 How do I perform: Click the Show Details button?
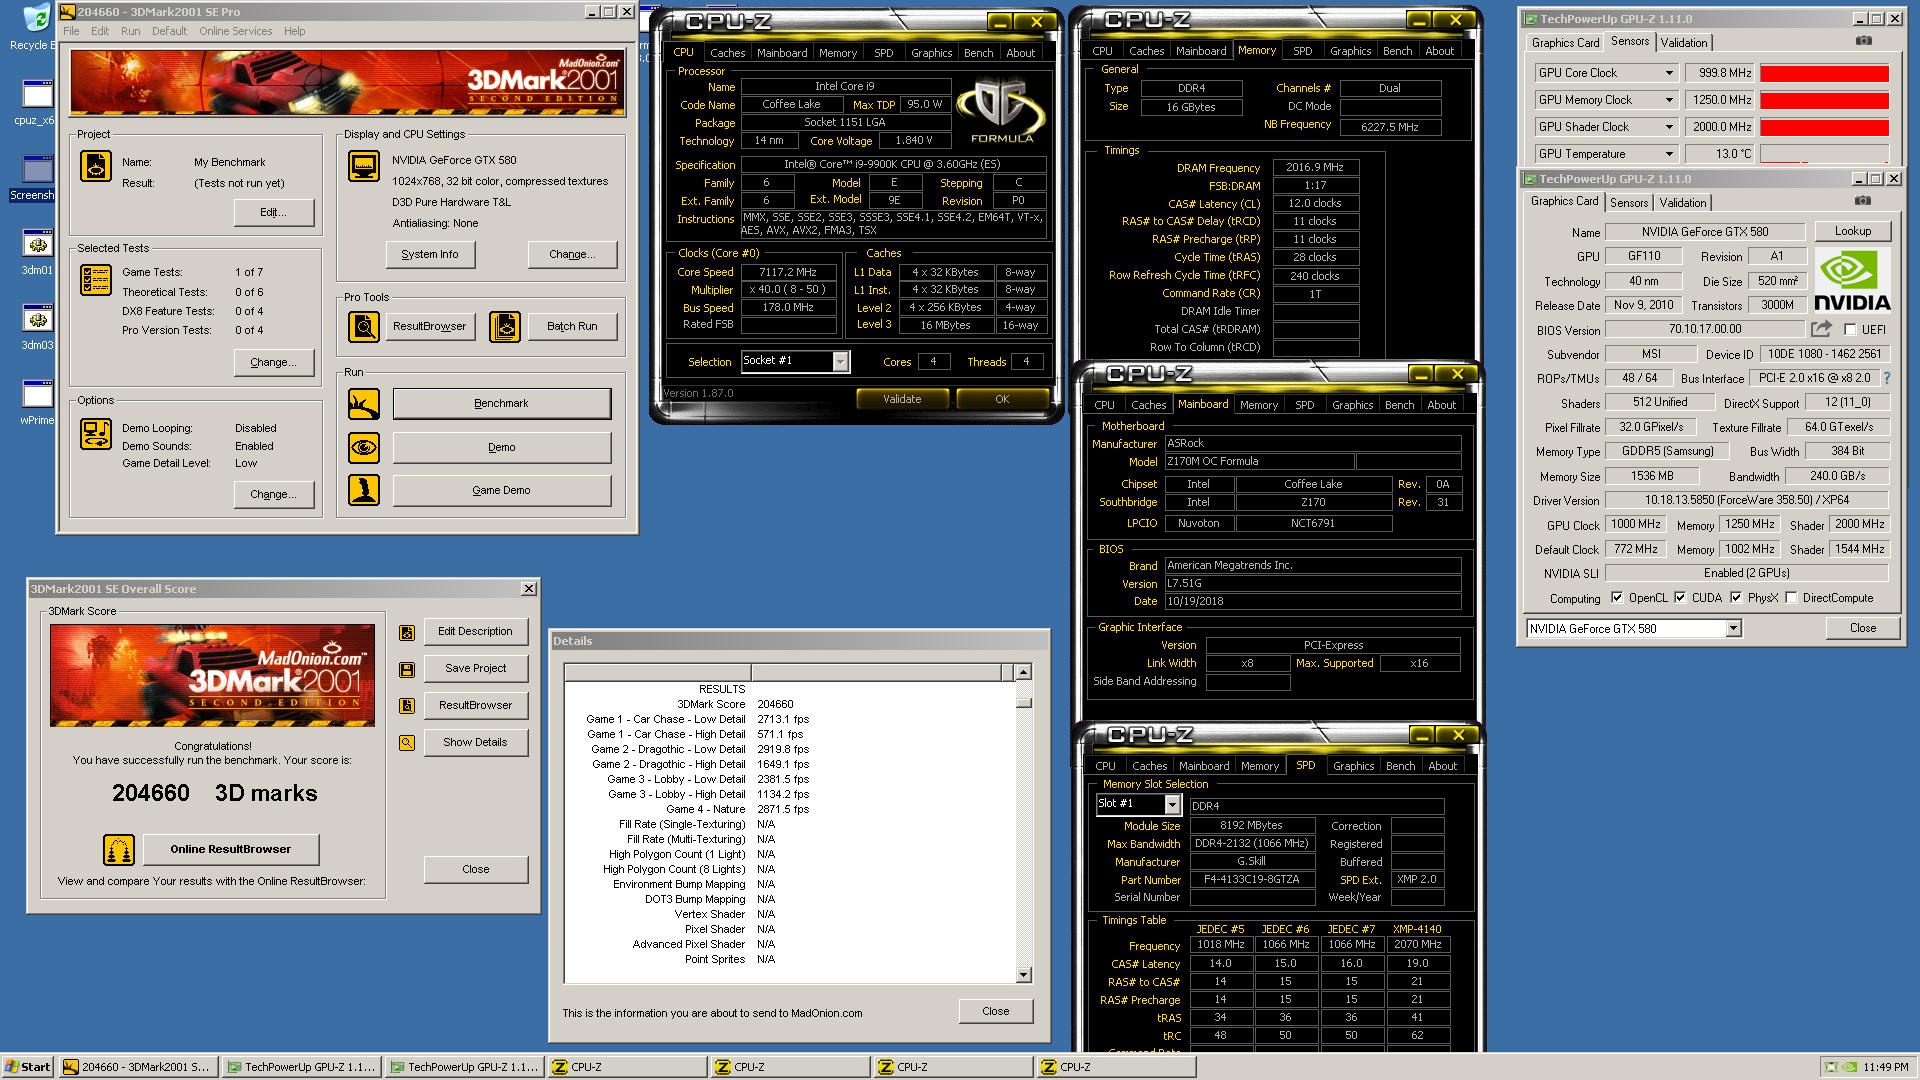point(475,743)
